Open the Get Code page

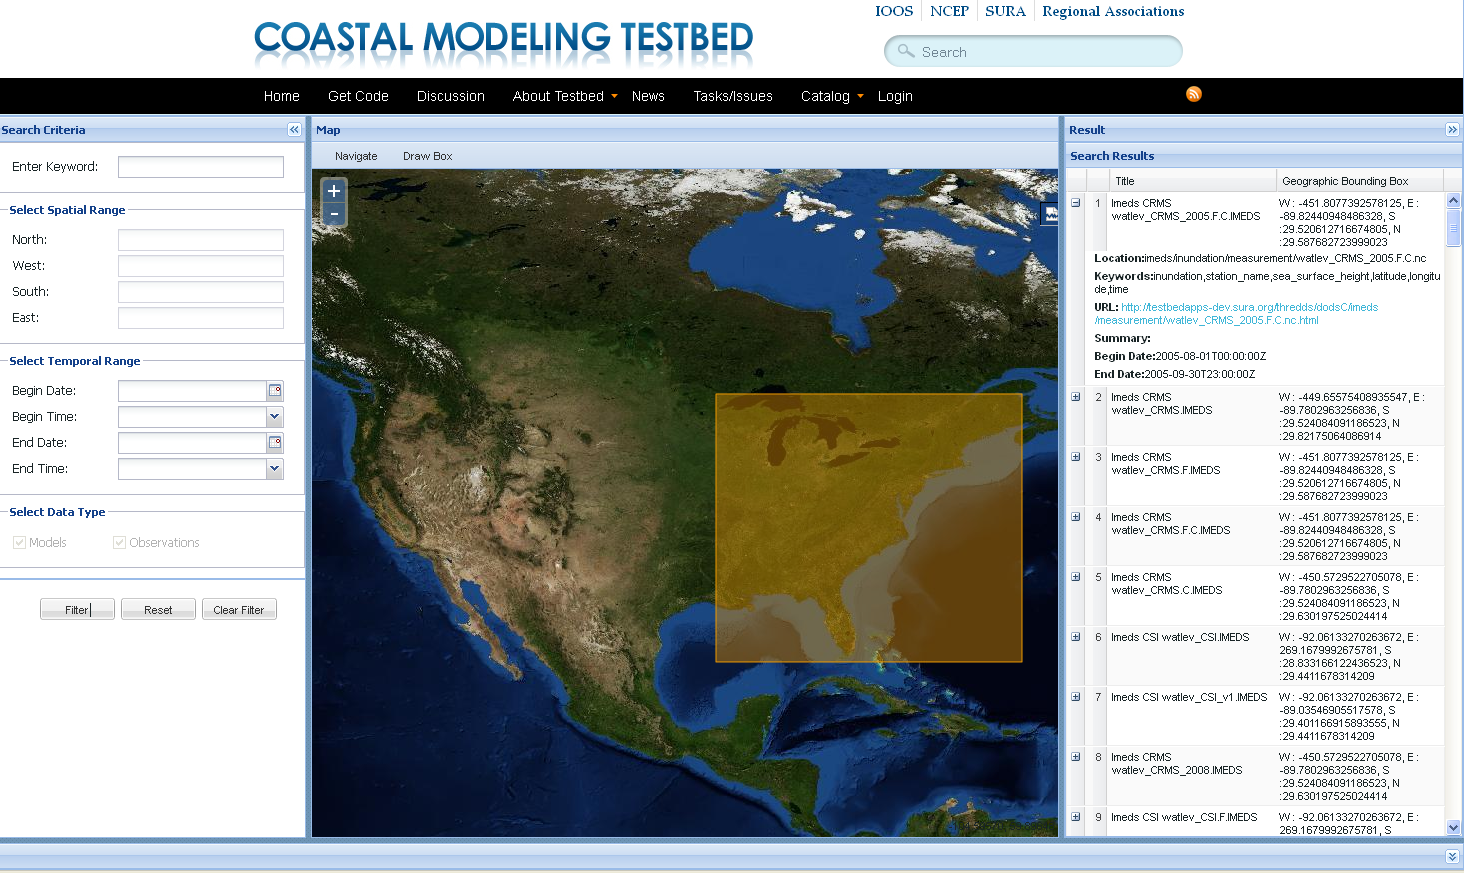(358, 96)
